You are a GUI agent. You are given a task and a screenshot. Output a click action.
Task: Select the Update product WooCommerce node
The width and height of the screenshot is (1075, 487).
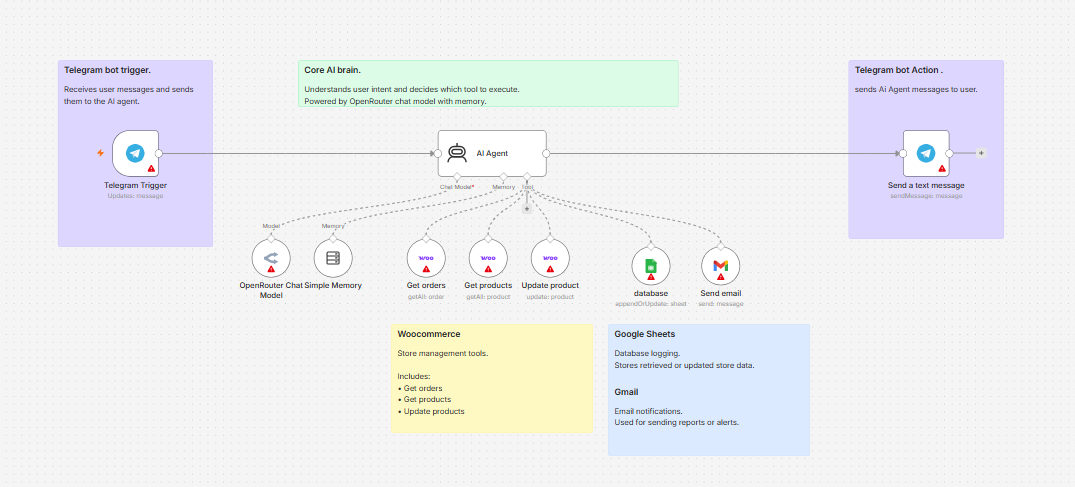pyautogui.click(x=550, y=258)
